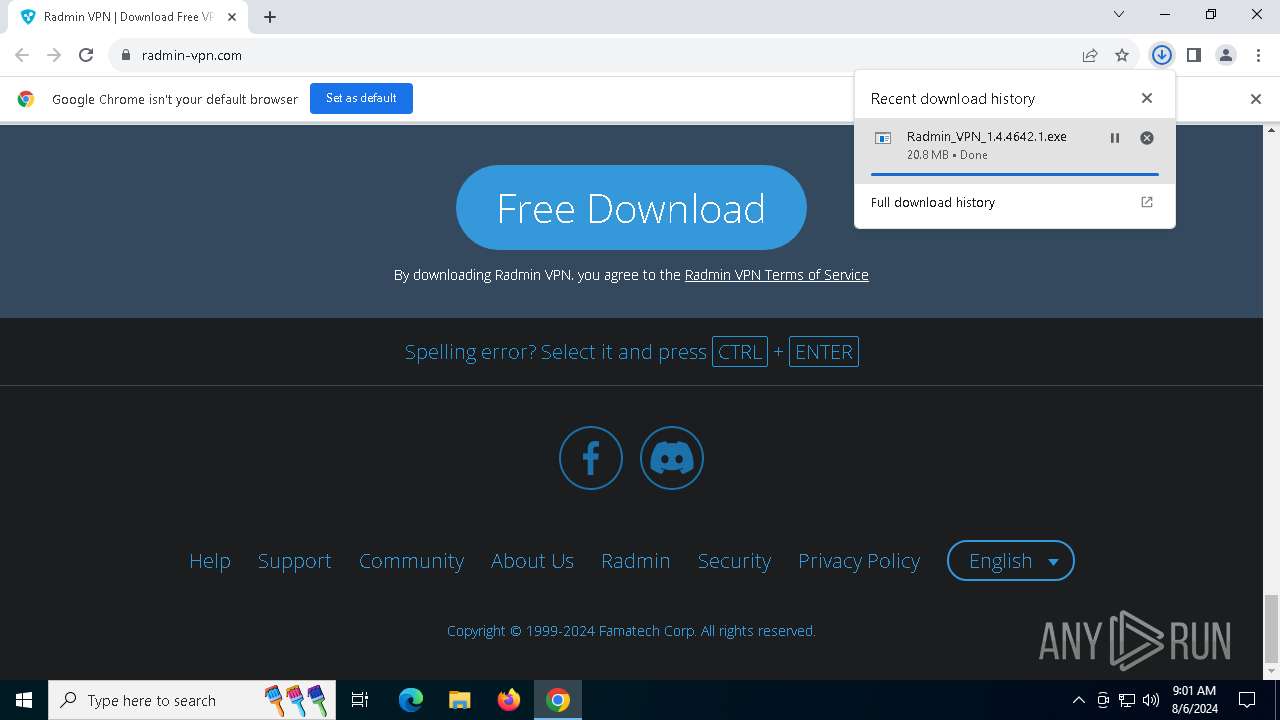Click the Chrome downloads toolbar icon
Screen dimensions: 1280x720
[1161, 55]
